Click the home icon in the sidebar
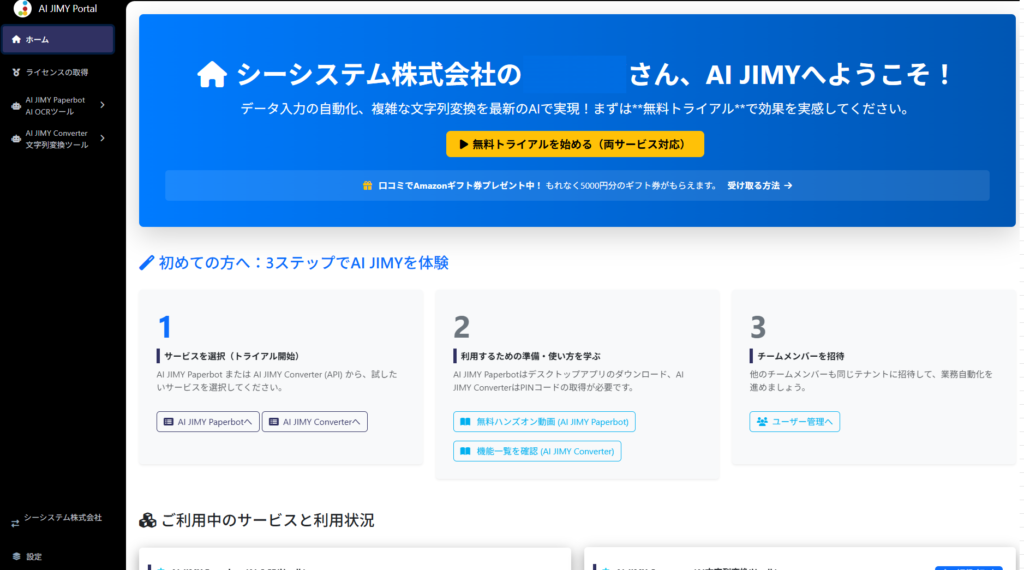Image resolution: width=1024 pixels, height=570 pixels. tap(16, 40)
